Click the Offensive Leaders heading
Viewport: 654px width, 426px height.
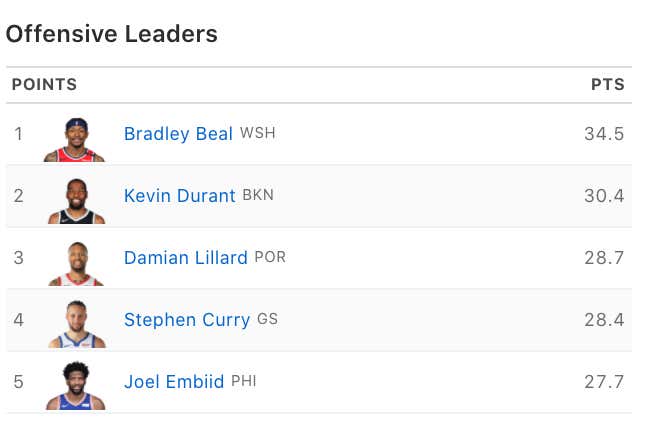pyautogui.click(x=111, y=34)
